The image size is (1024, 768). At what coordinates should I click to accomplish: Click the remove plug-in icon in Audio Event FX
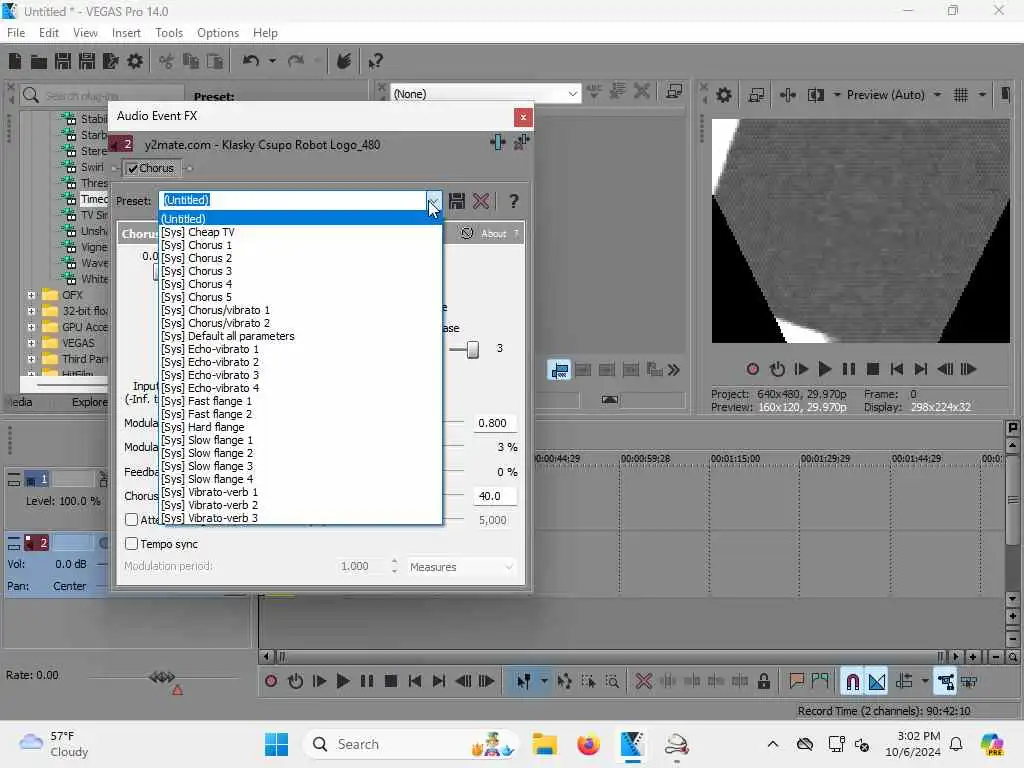tap(521, 142)
